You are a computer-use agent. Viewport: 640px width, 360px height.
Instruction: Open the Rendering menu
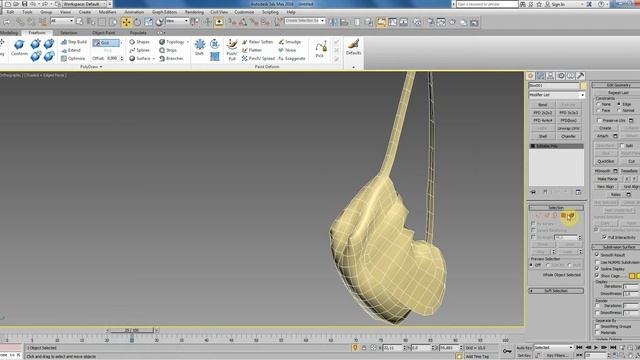click(194, 12)
